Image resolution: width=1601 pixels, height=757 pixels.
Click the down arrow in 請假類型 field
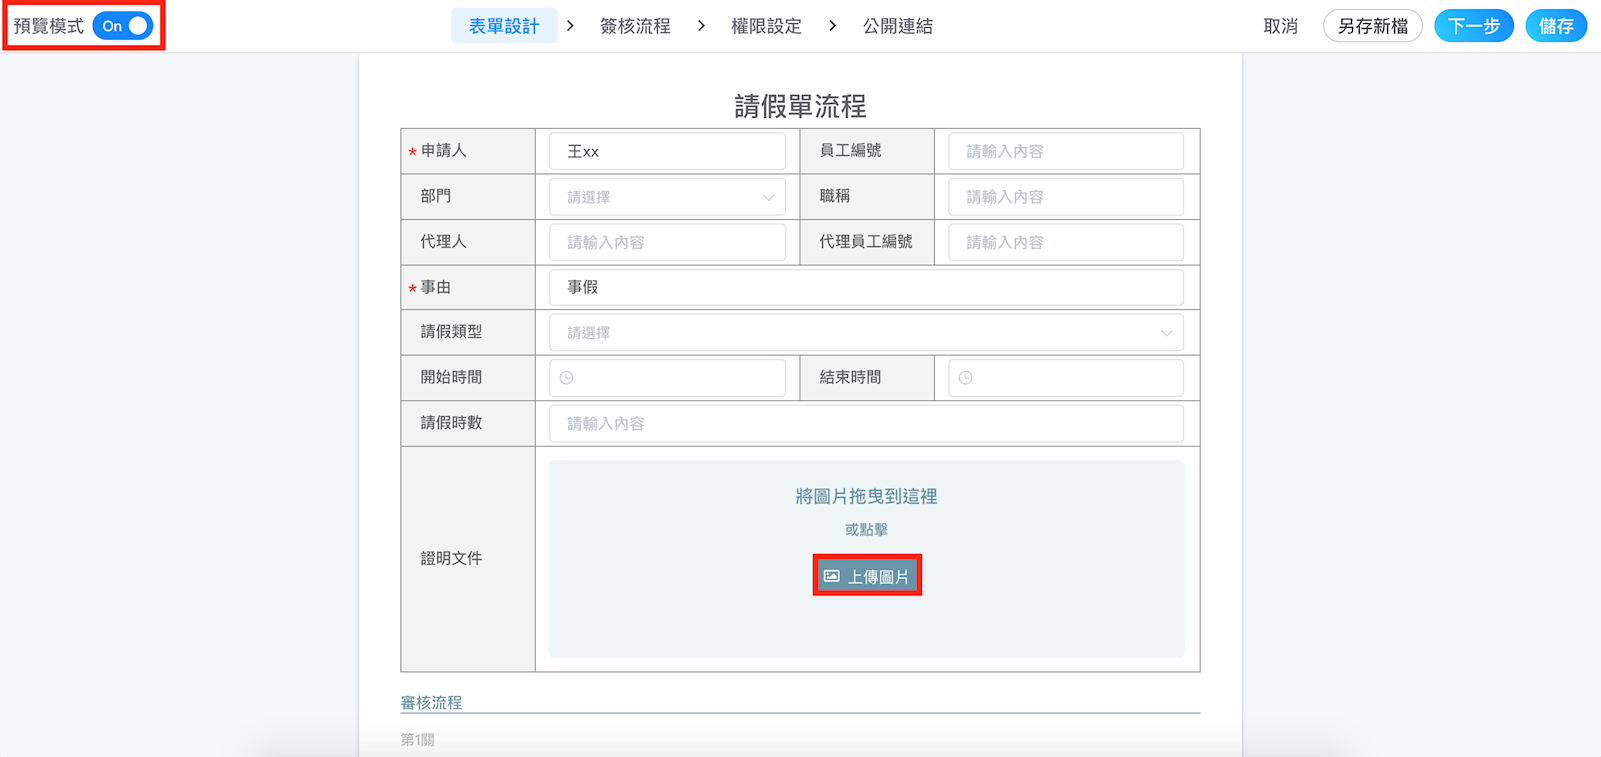pos(1166,333)
